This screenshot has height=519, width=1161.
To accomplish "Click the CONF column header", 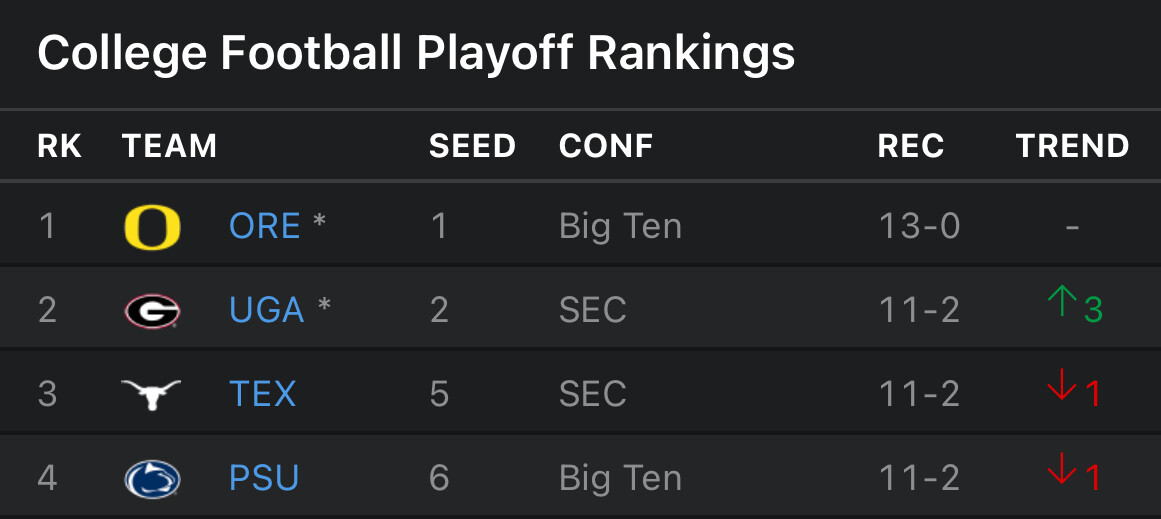I will 606,146.
